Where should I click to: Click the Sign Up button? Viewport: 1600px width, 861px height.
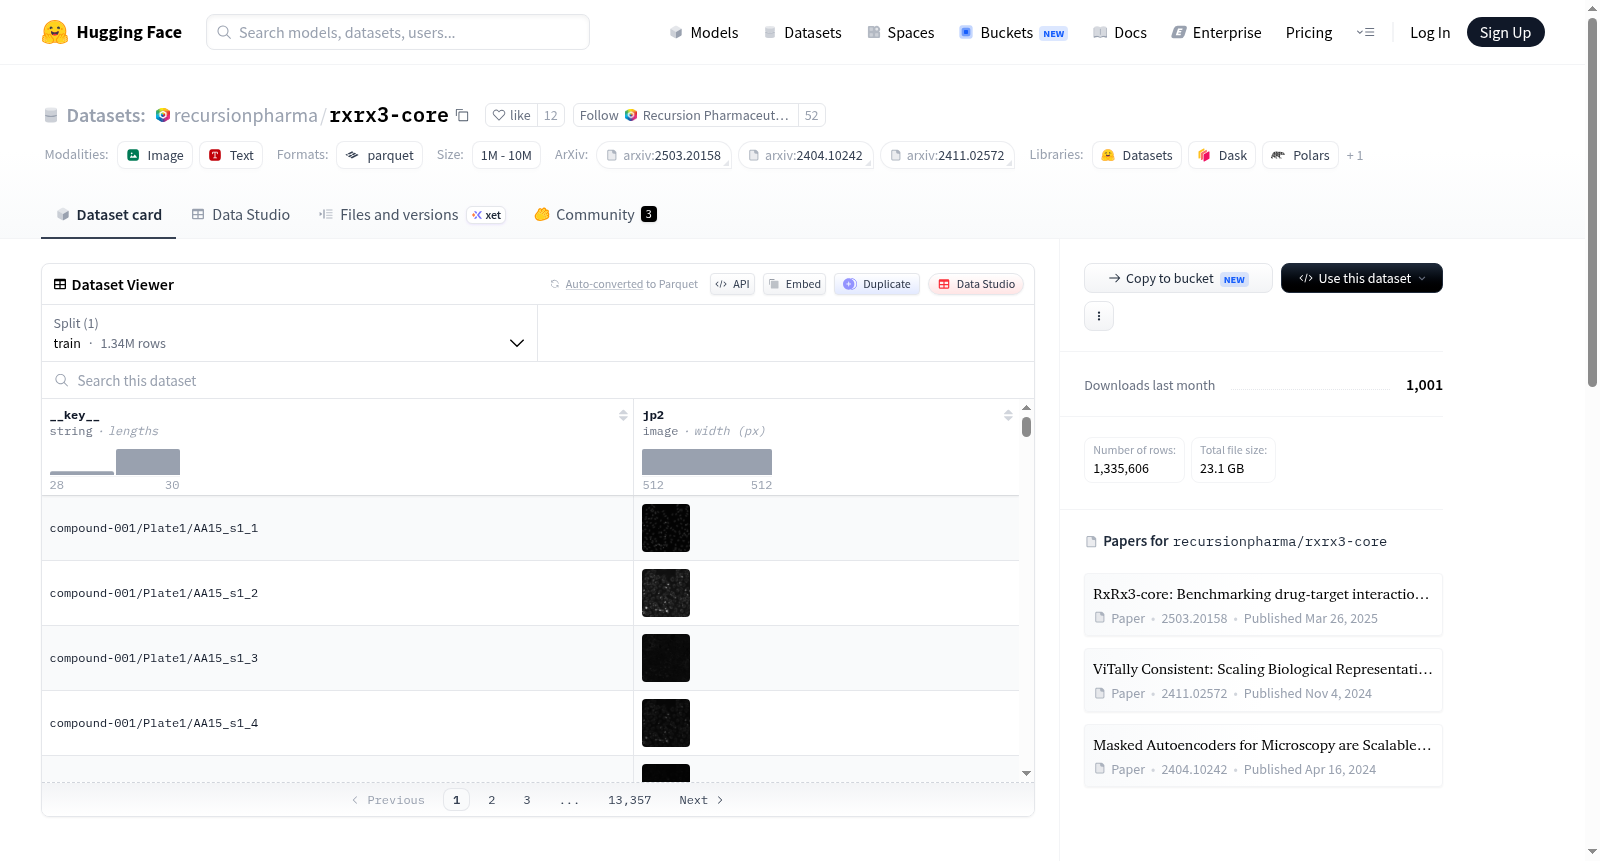point(1505,32)
